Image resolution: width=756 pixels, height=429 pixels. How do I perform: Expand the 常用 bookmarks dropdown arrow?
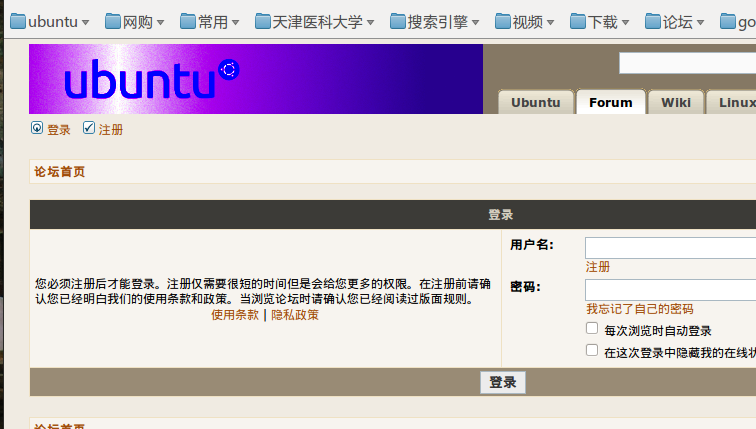(x=235, y=23)
